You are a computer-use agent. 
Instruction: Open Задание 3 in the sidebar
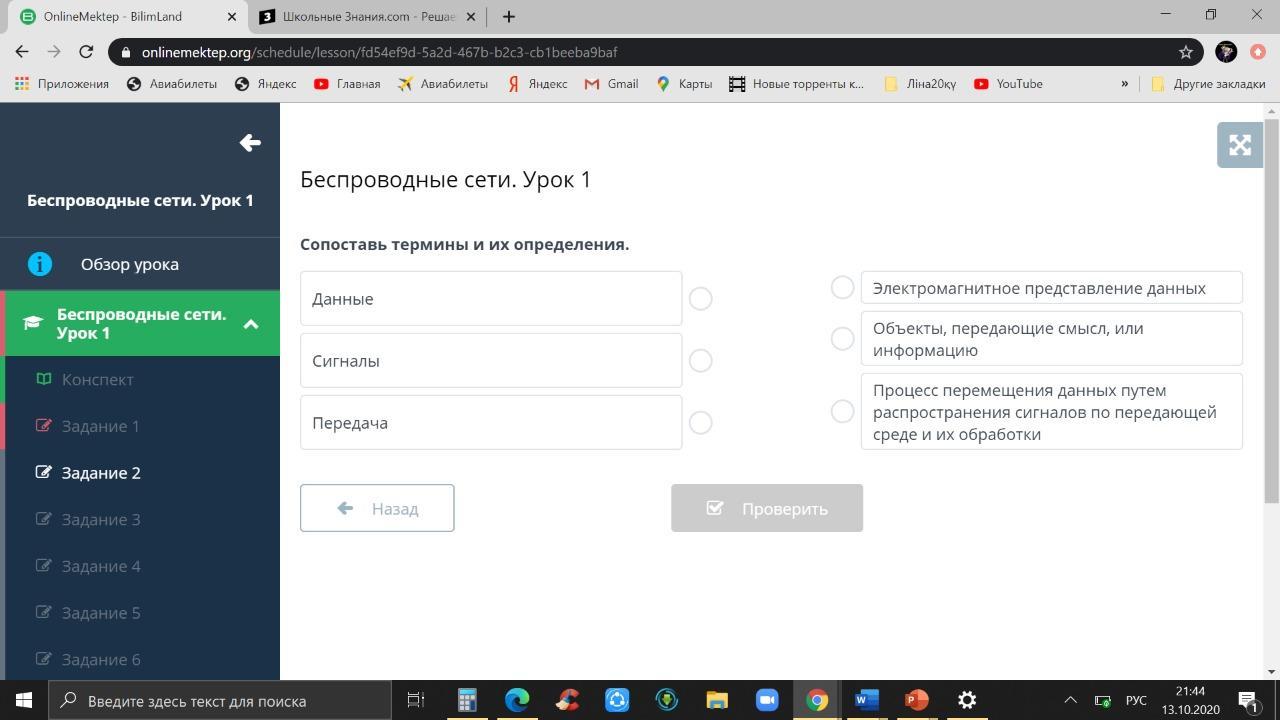click(x=101, y=519)
